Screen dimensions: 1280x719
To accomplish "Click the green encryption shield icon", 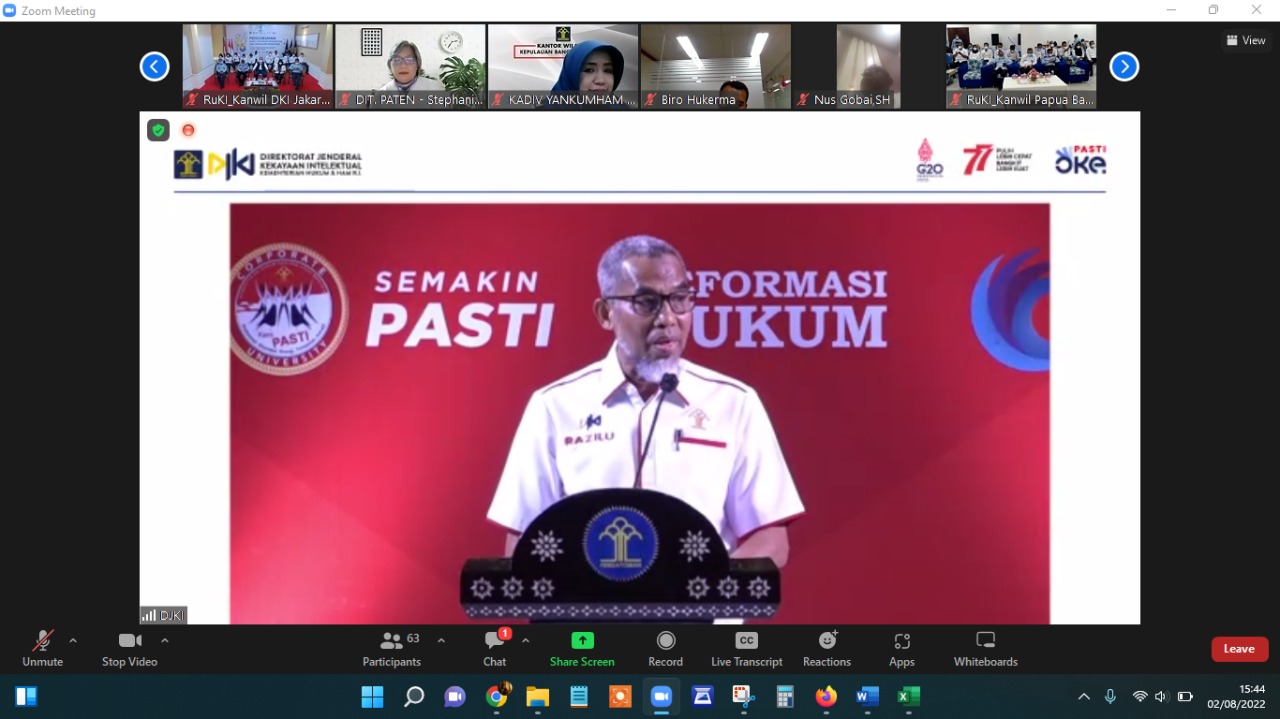I will [158, 130].
